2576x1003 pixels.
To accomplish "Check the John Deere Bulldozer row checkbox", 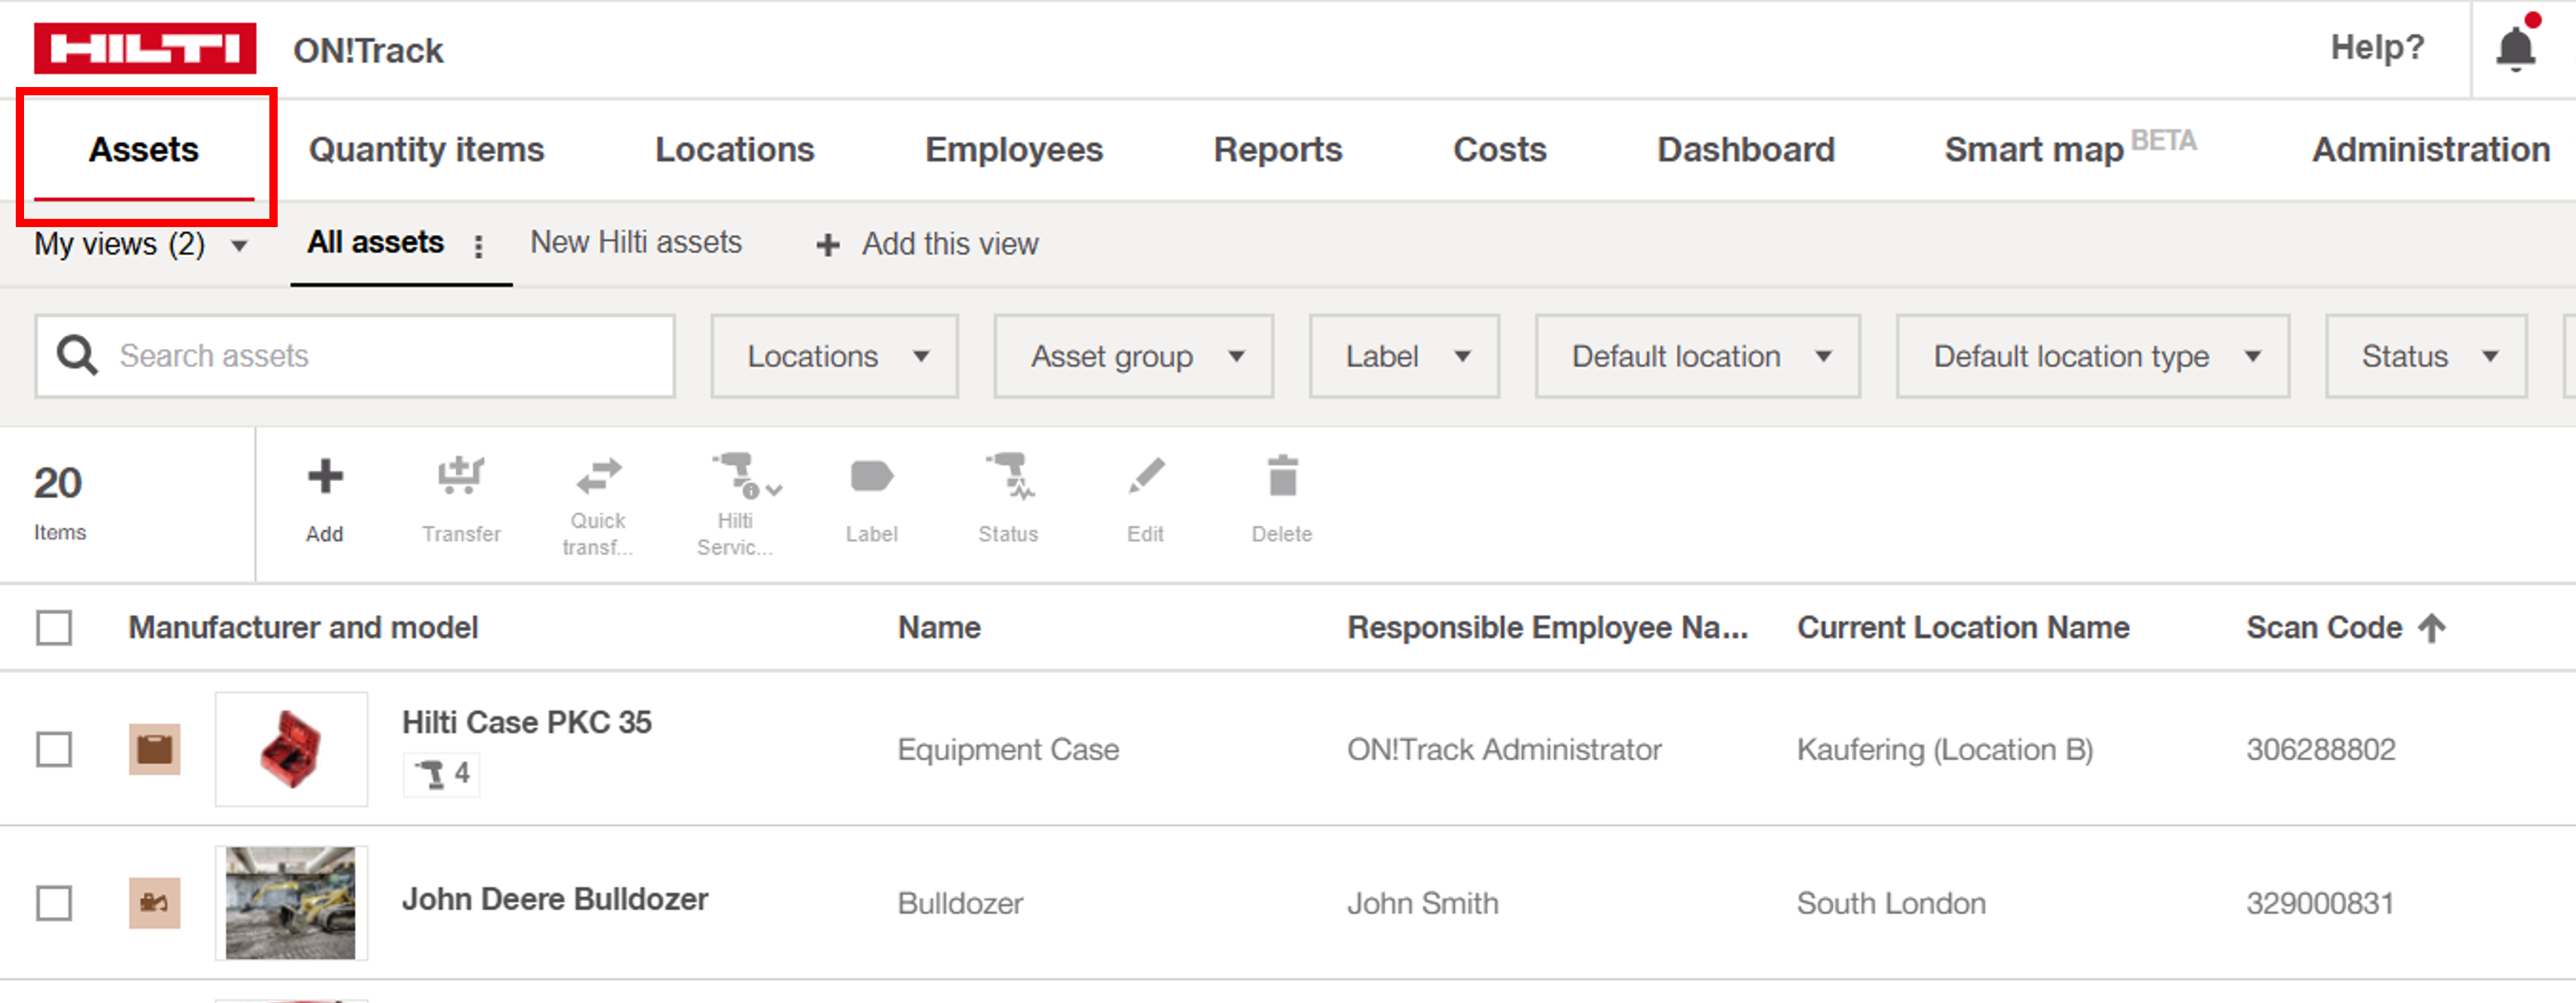I will [54, 903].
